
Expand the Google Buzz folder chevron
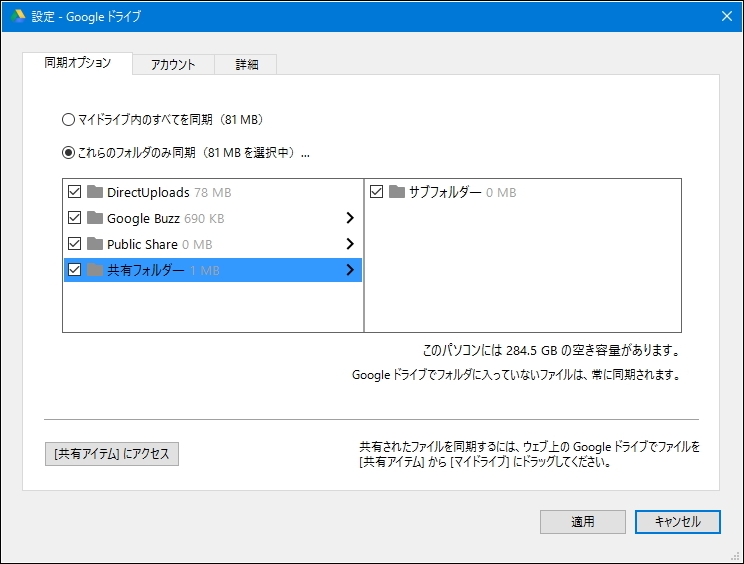pyautogui.click(x=350, y=218)
